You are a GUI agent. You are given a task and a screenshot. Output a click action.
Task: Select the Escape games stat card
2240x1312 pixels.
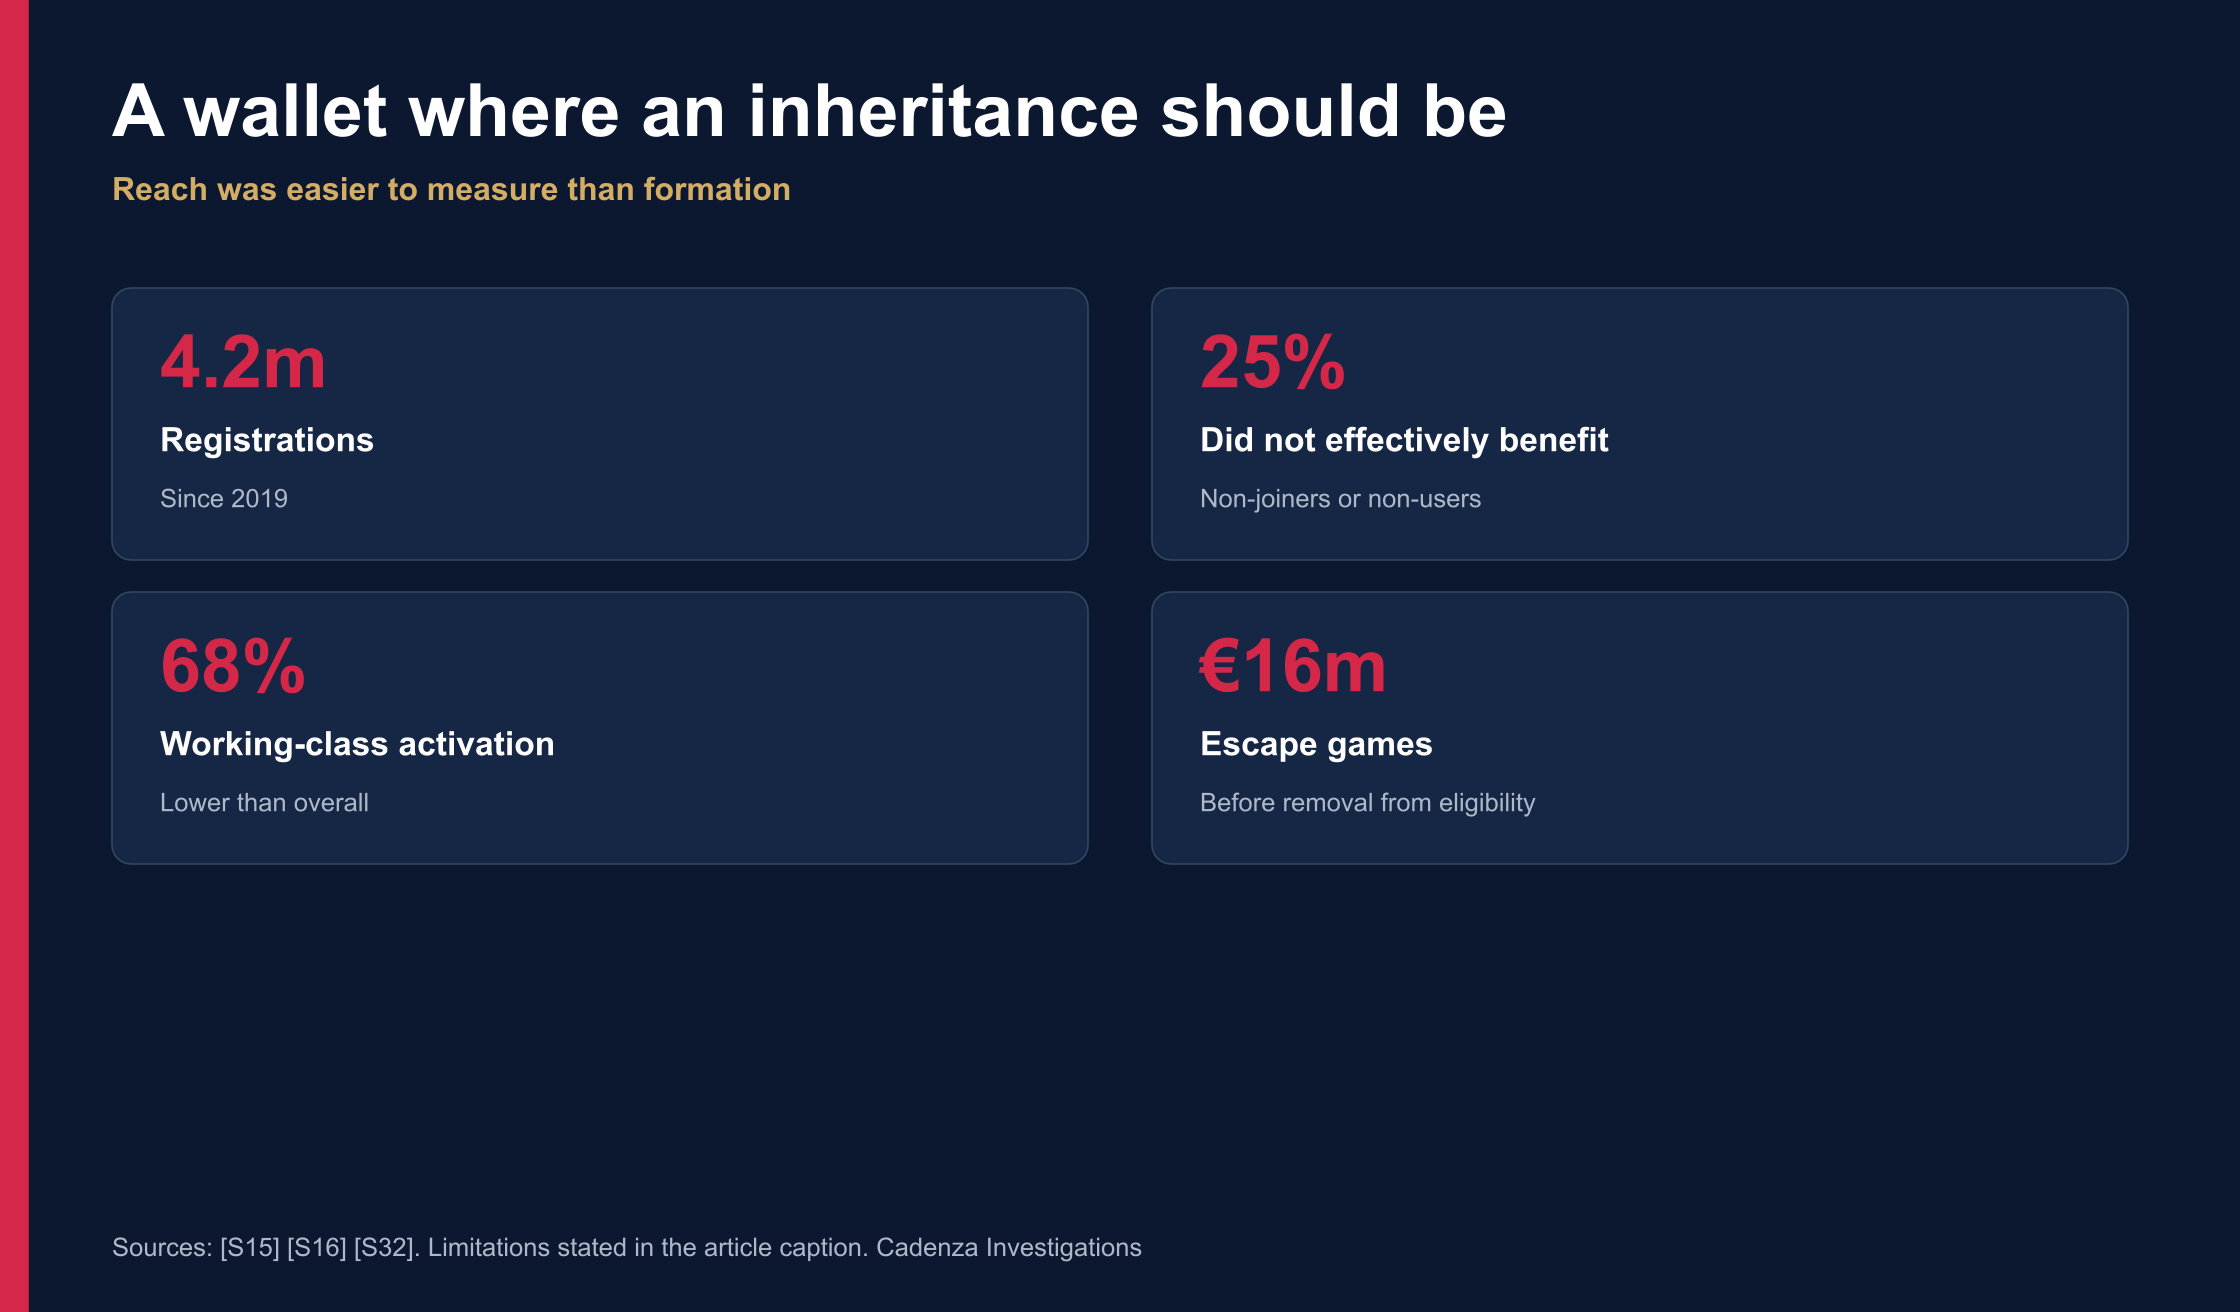(1640, 728)
